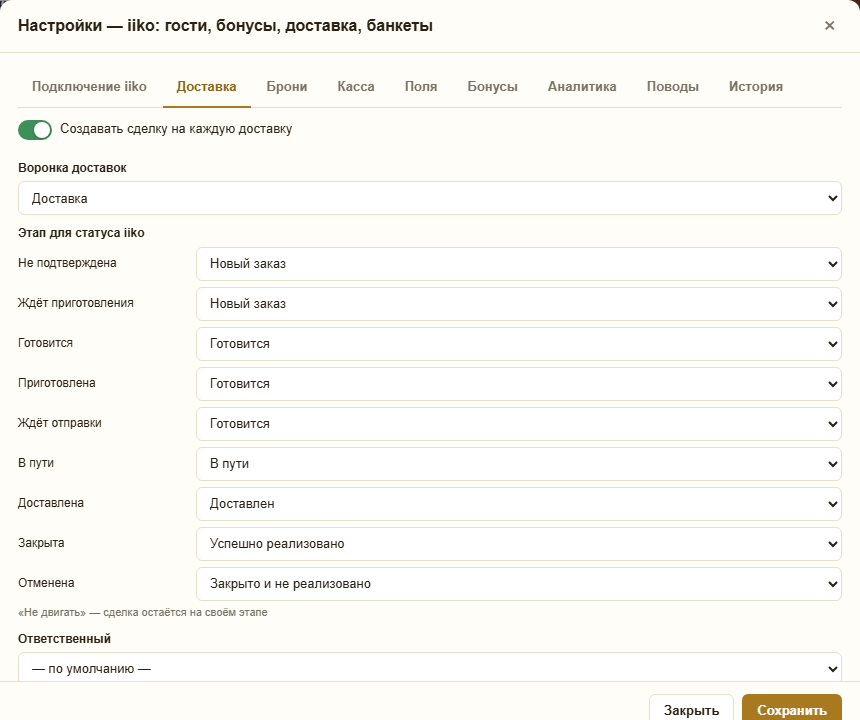This screenshot has height=720, width=860.
Task: Expand stage dropdown for 'Доставлена'
Action: (519, 504)
